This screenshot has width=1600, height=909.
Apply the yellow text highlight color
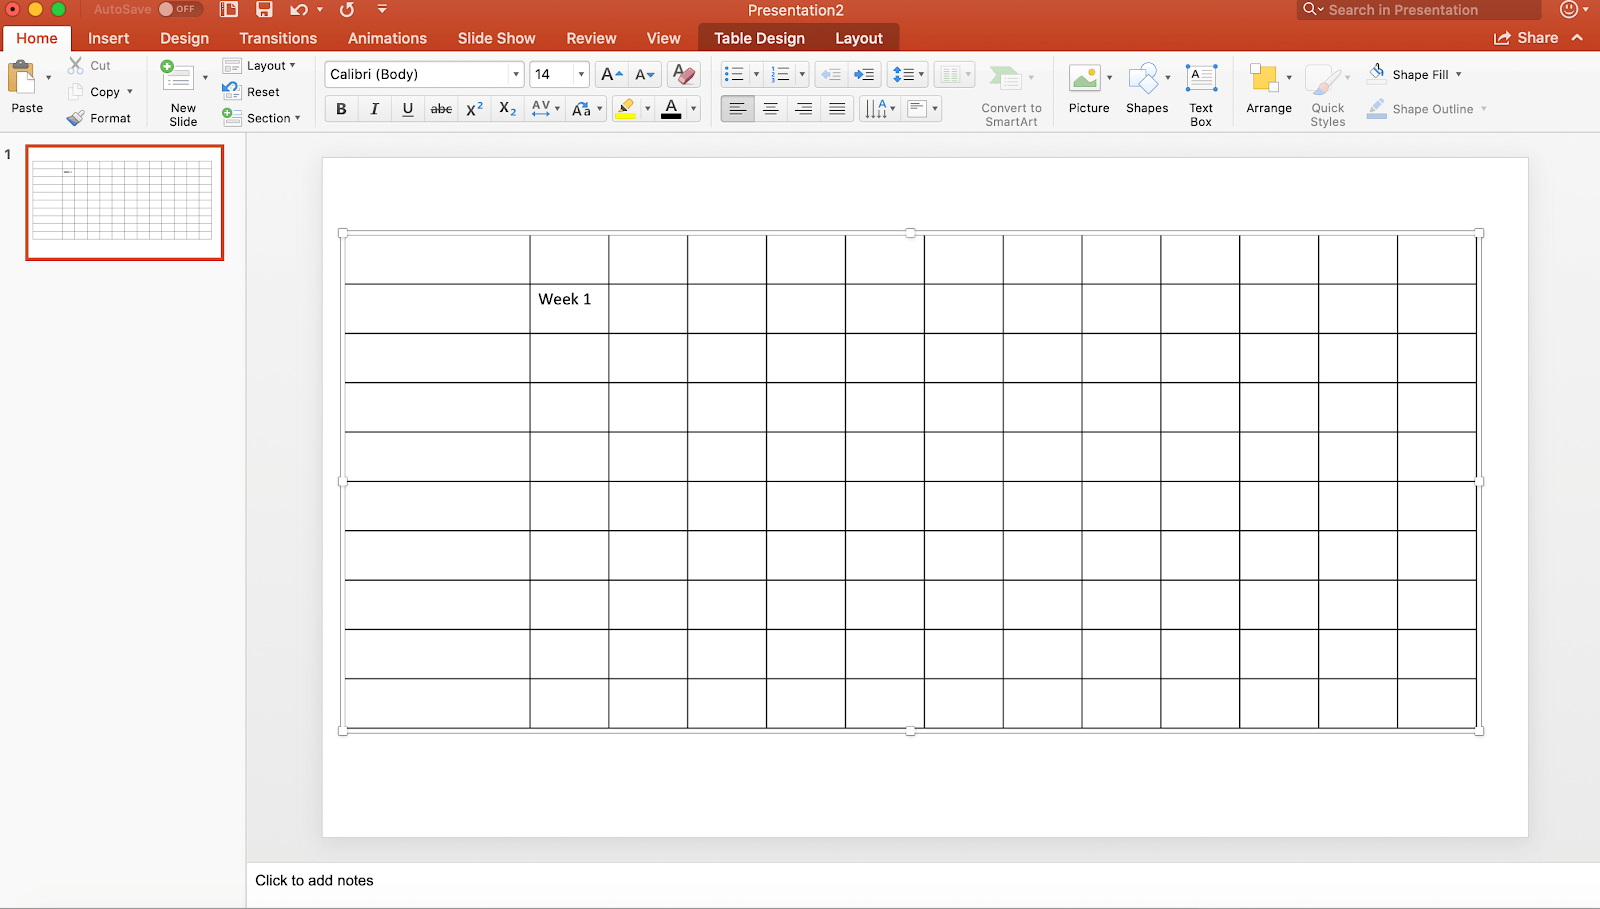(626, 109)
